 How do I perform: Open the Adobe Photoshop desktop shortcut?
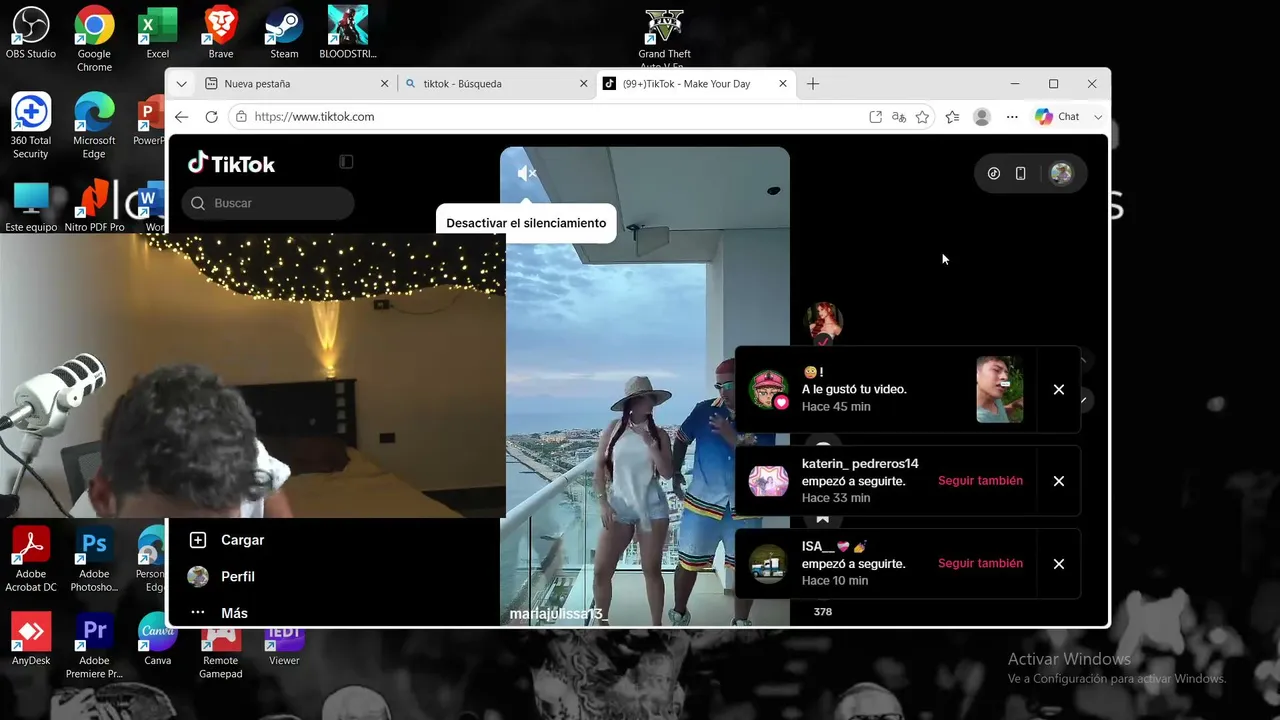click(x=94, y=560)
